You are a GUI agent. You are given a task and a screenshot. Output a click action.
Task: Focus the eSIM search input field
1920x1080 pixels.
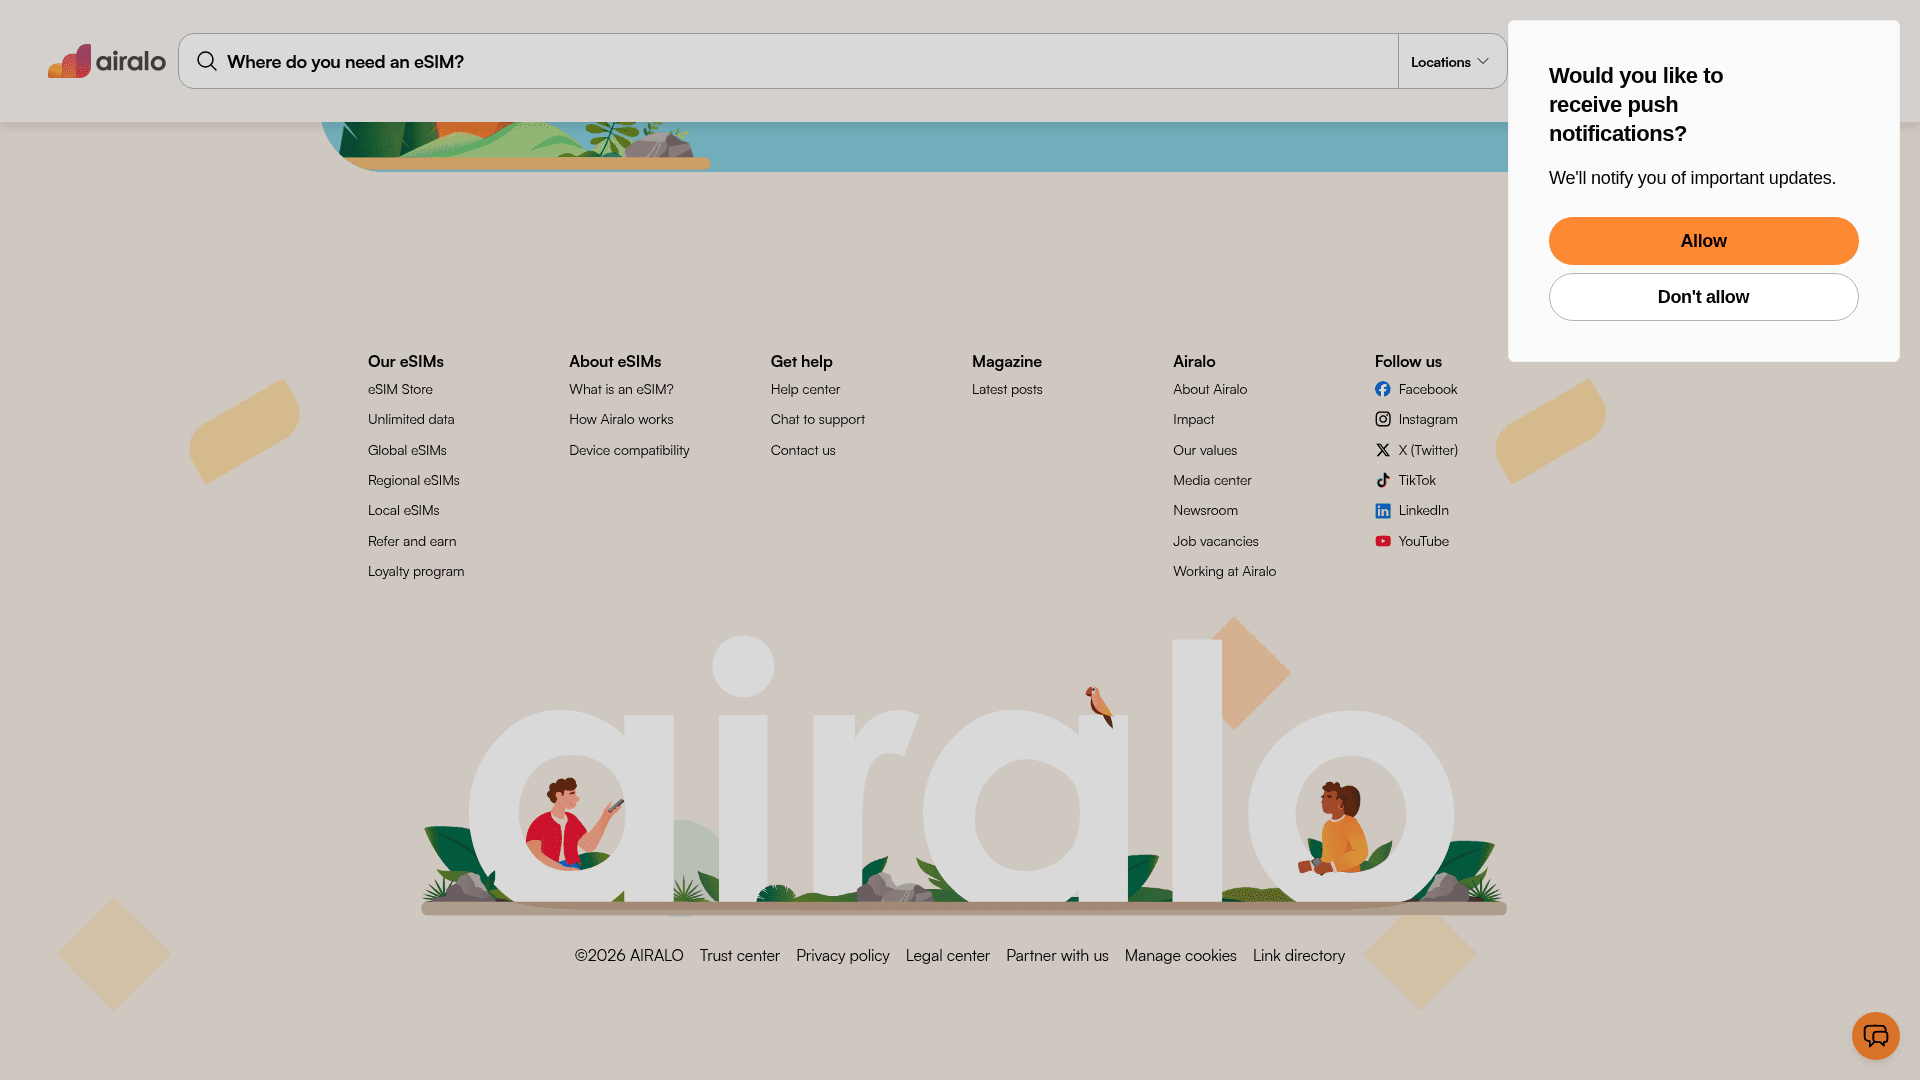(x=788, y=61)
